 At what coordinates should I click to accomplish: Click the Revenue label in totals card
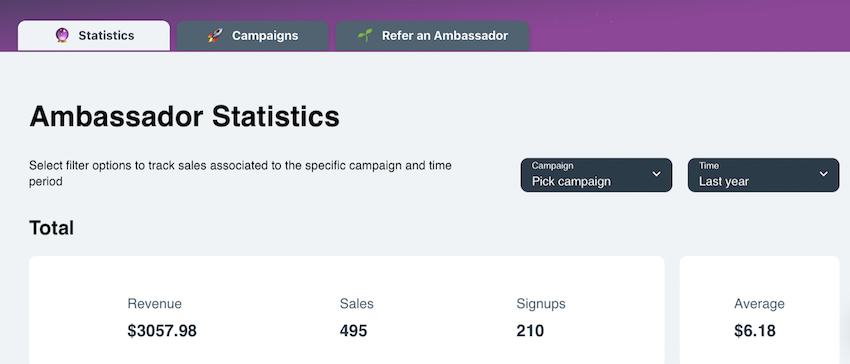coord(154,304)
